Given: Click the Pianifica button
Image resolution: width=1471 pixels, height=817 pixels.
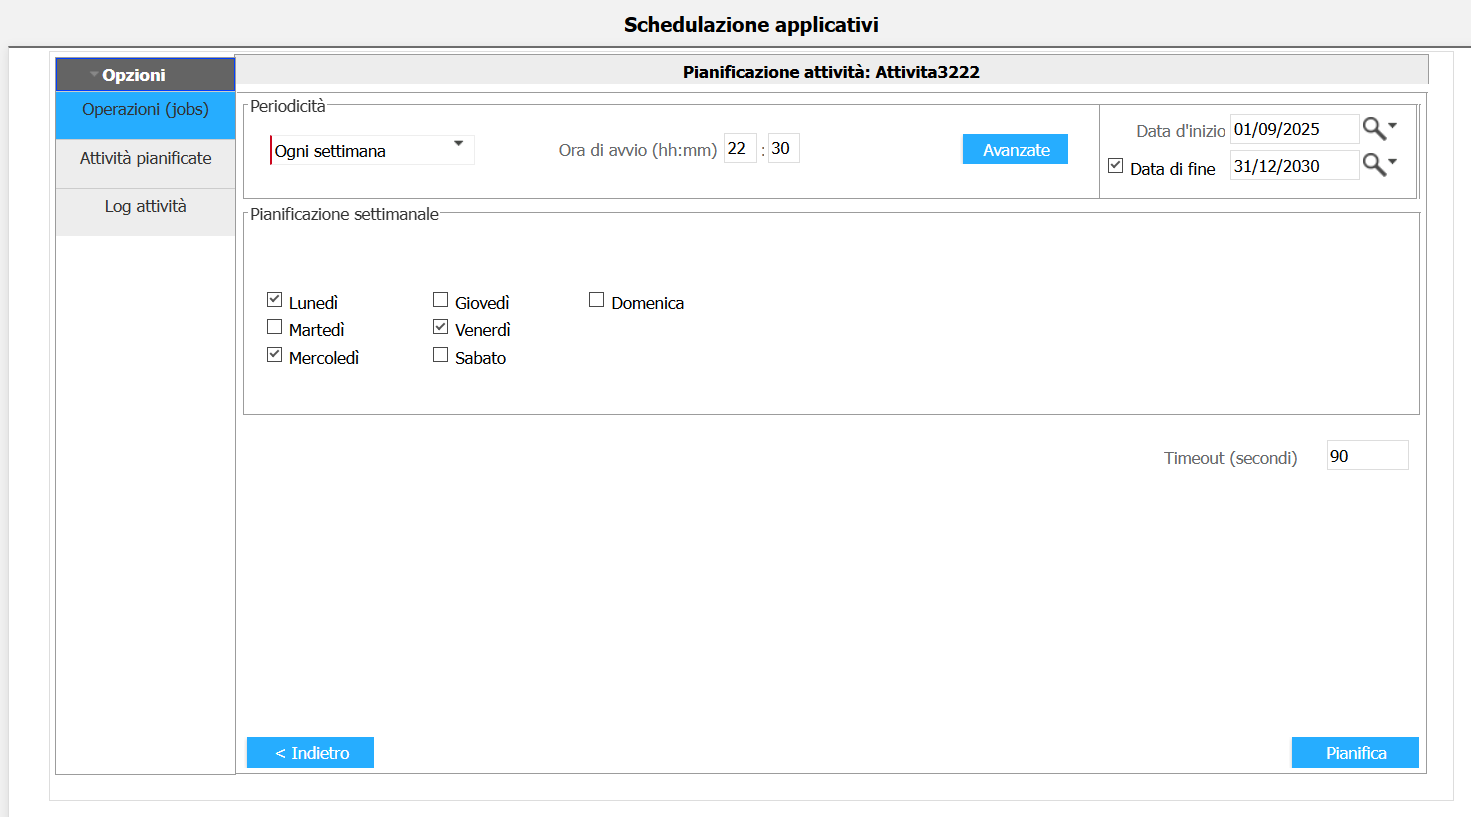Looking at the screenshot, I should (1355, 753).
